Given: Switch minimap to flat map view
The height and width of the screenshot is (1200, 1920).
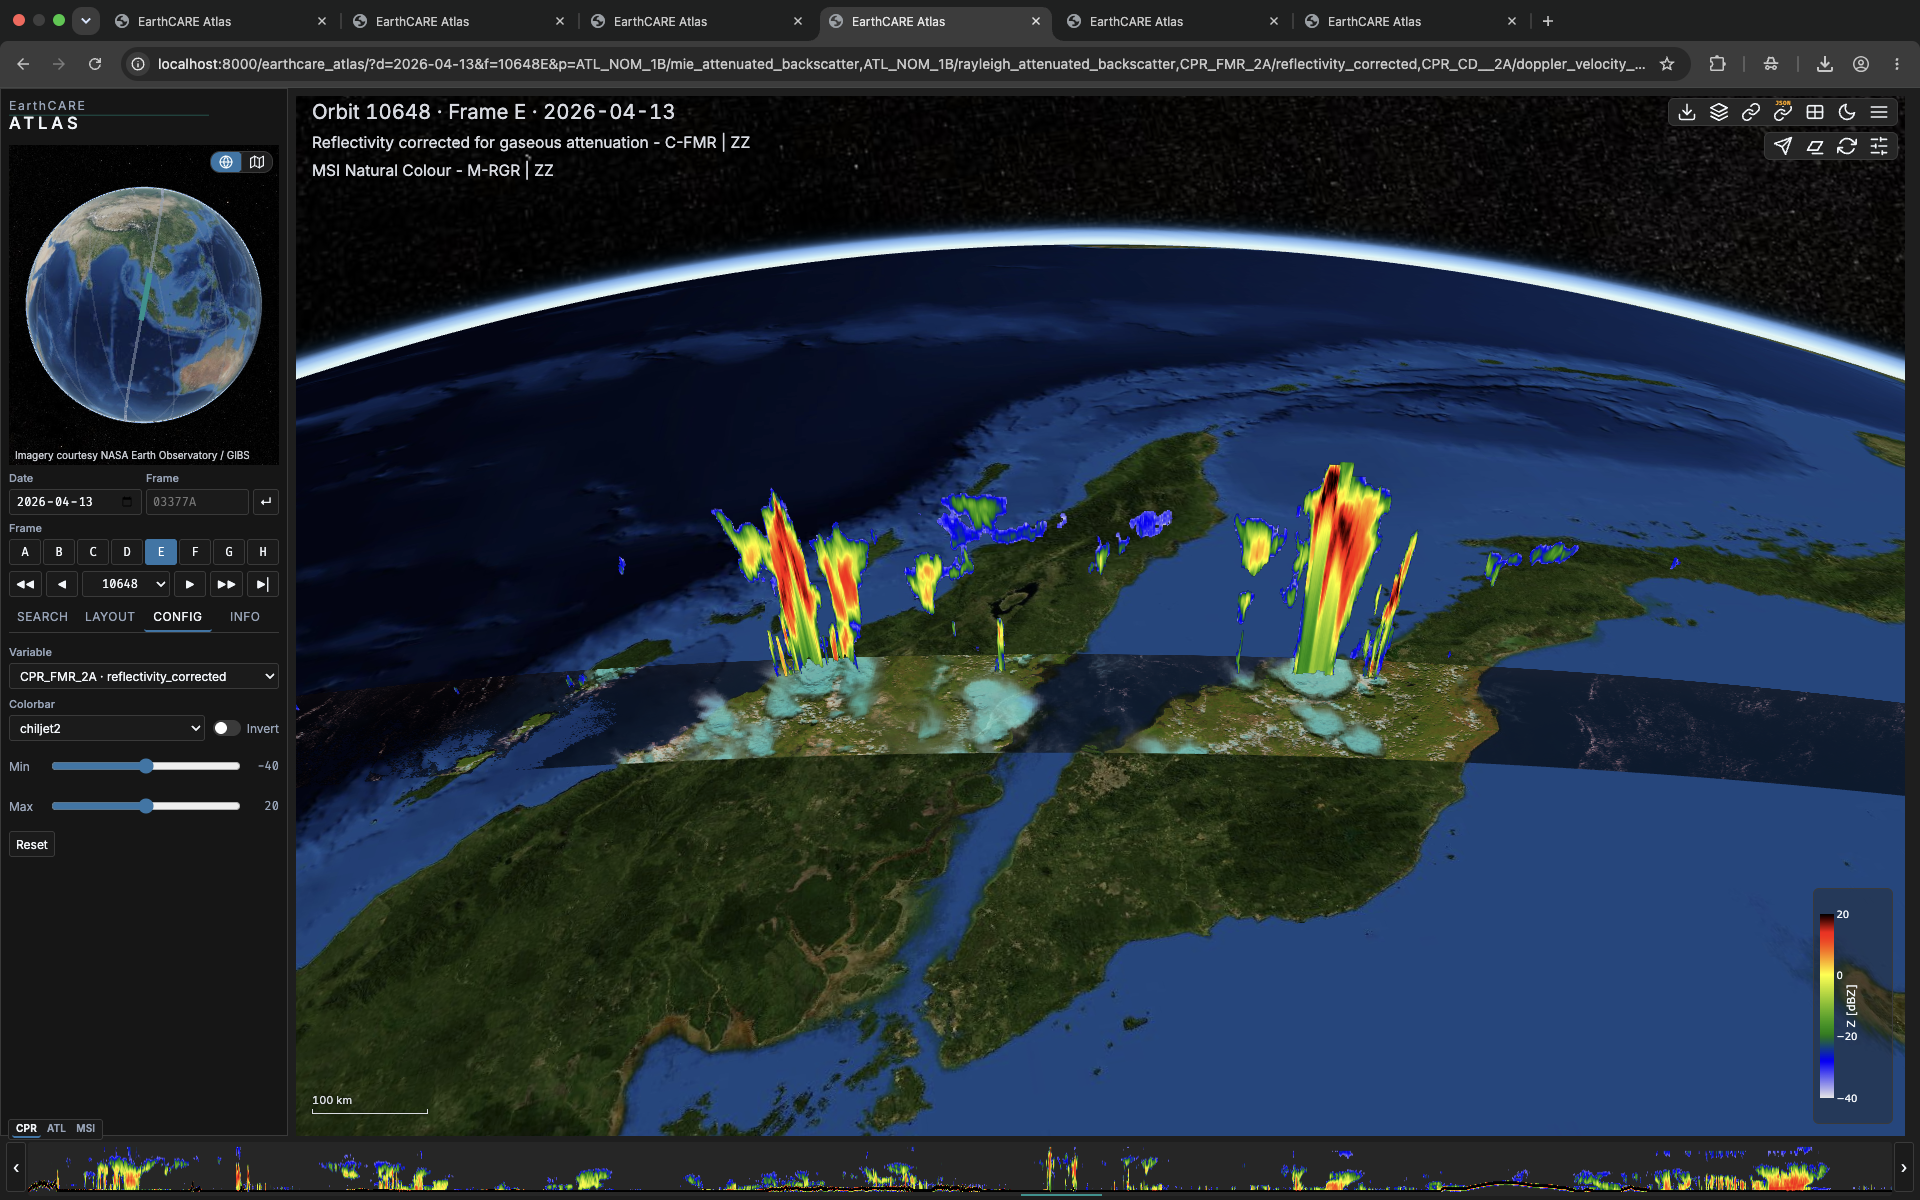Looking at the screenshot, I should coord(257,162).
